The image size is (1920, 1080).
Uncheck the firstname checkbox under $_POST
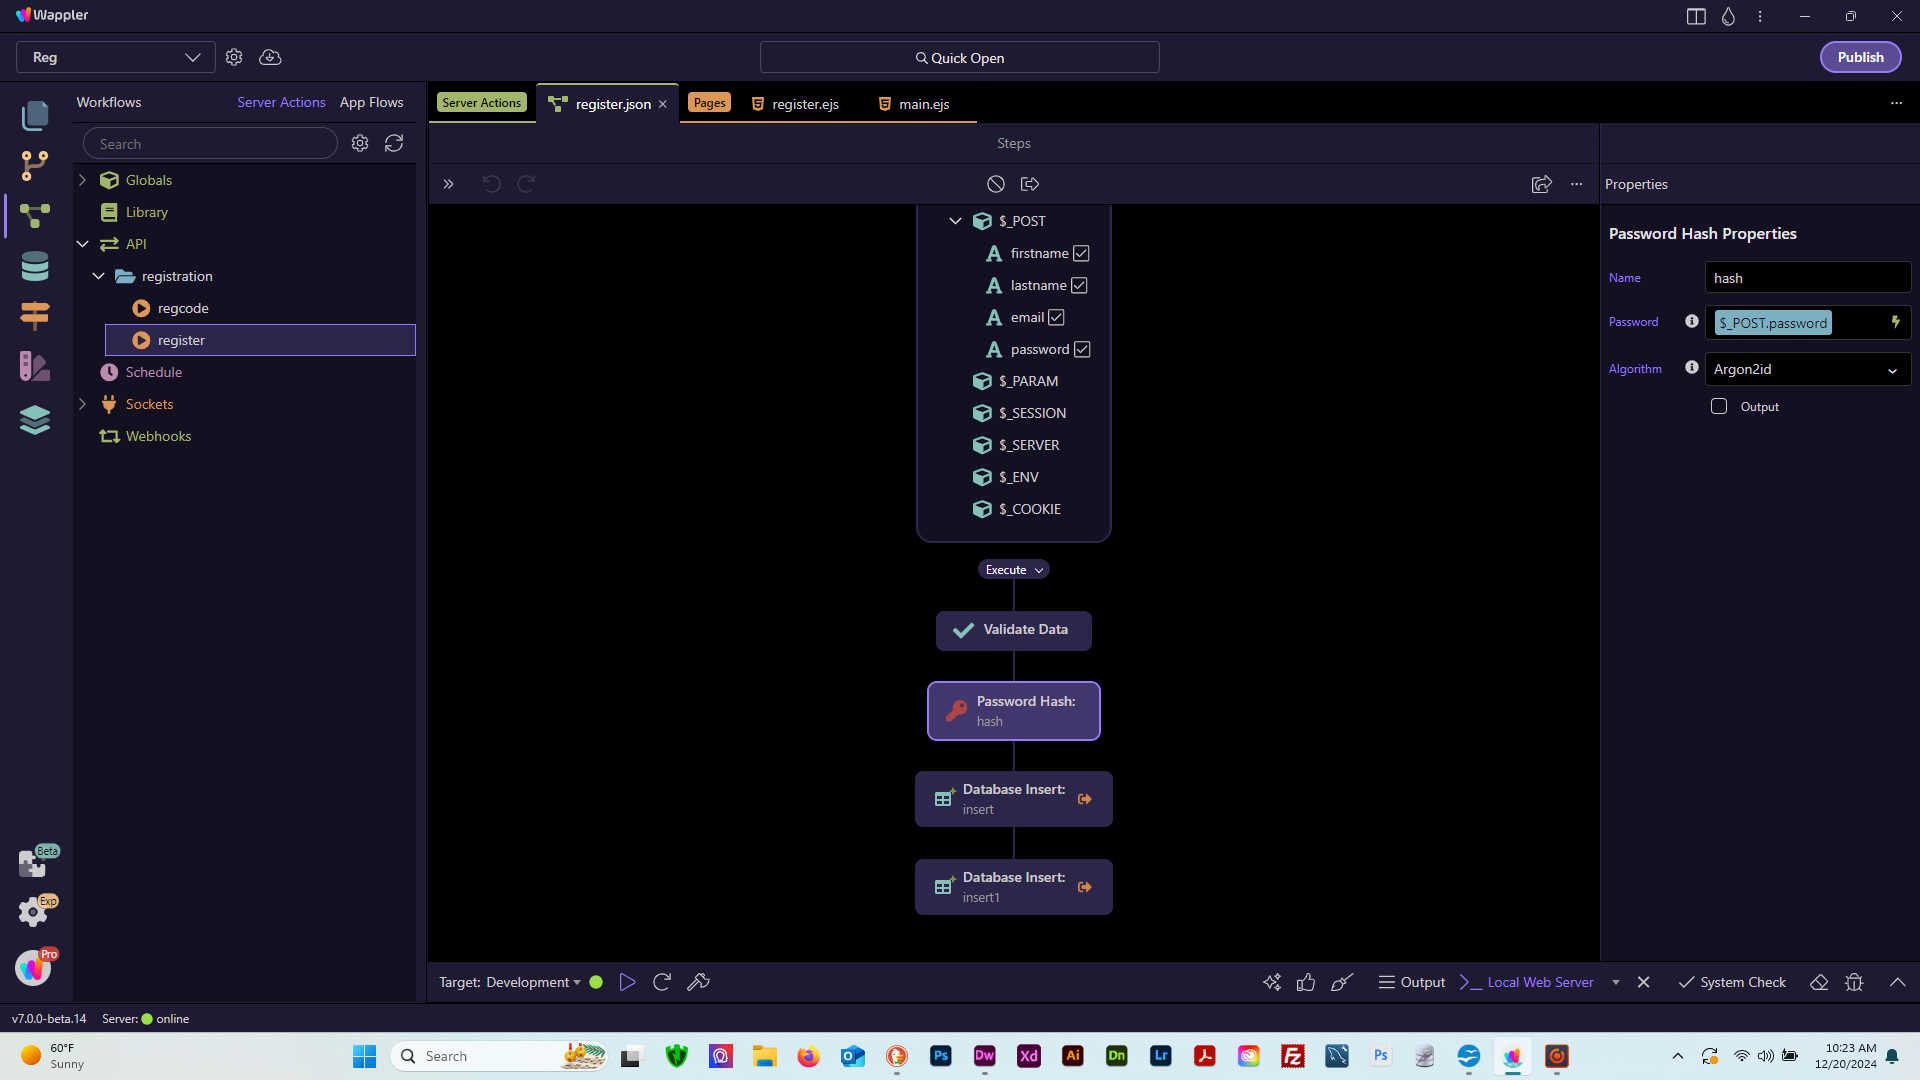coord(1081,253)
